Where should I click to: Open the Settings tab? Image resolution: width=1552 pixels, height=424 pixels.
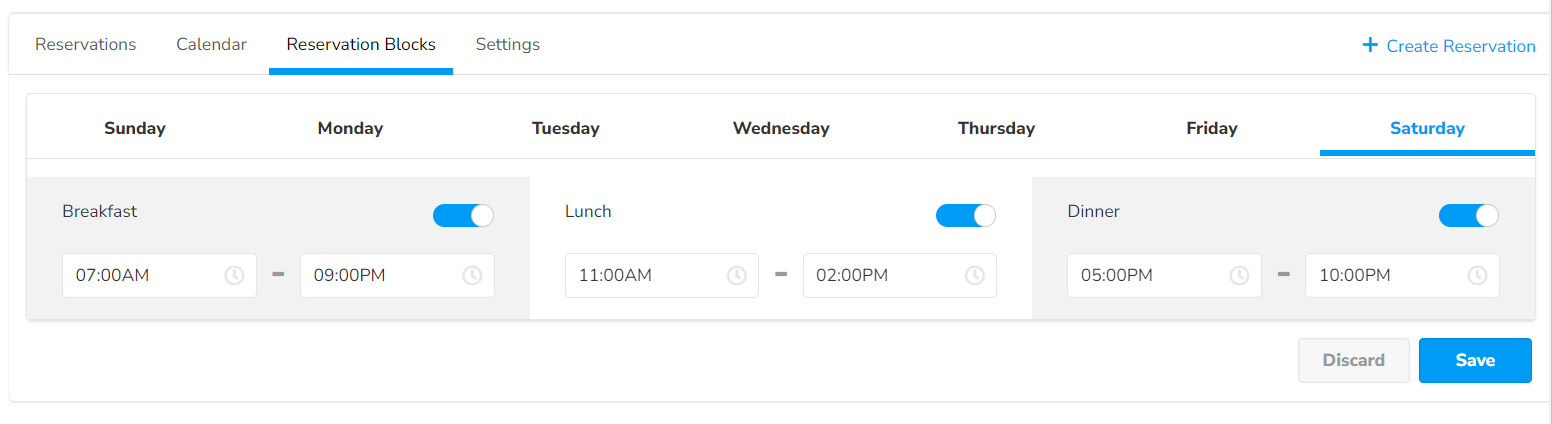pyautogui.click(x=507, y=45)
